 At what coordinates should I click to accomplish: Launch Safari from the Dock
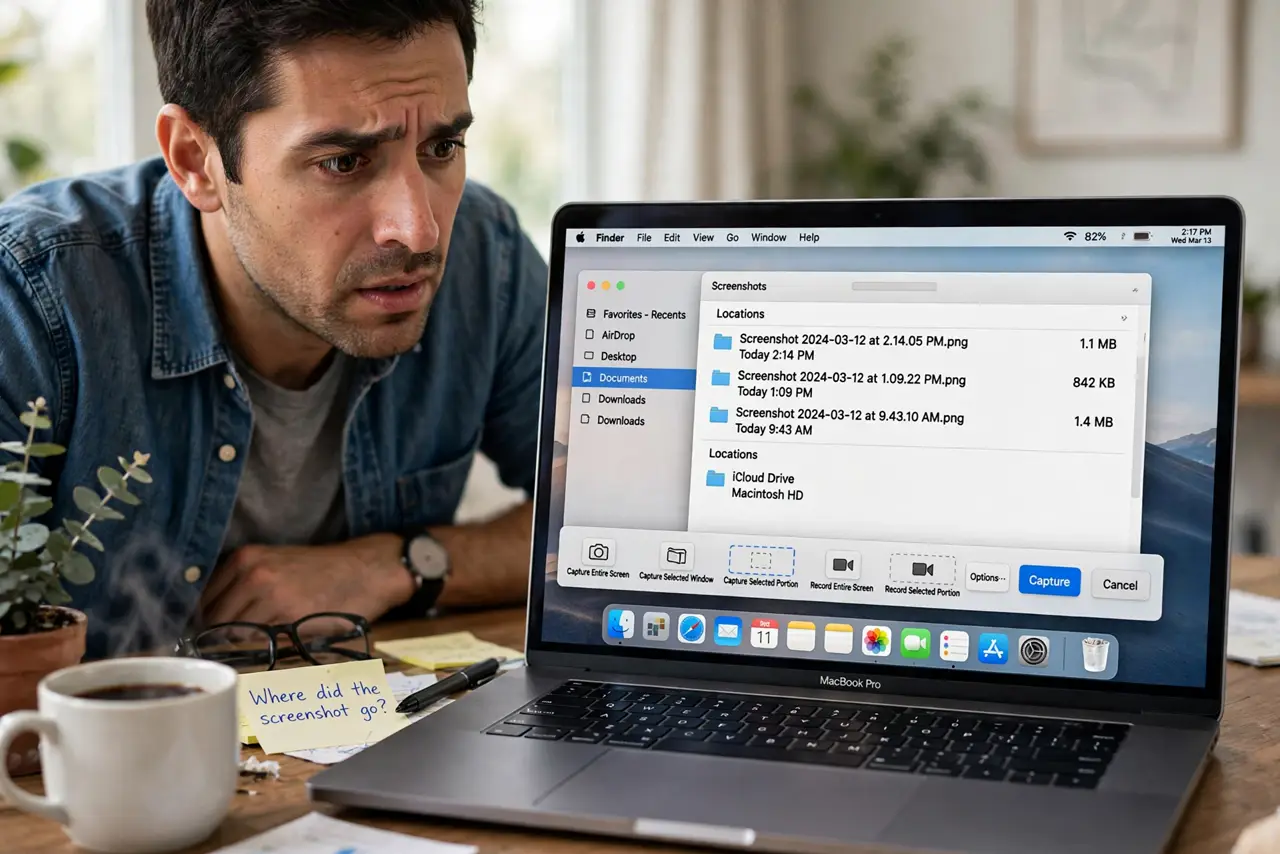point(692,629)
